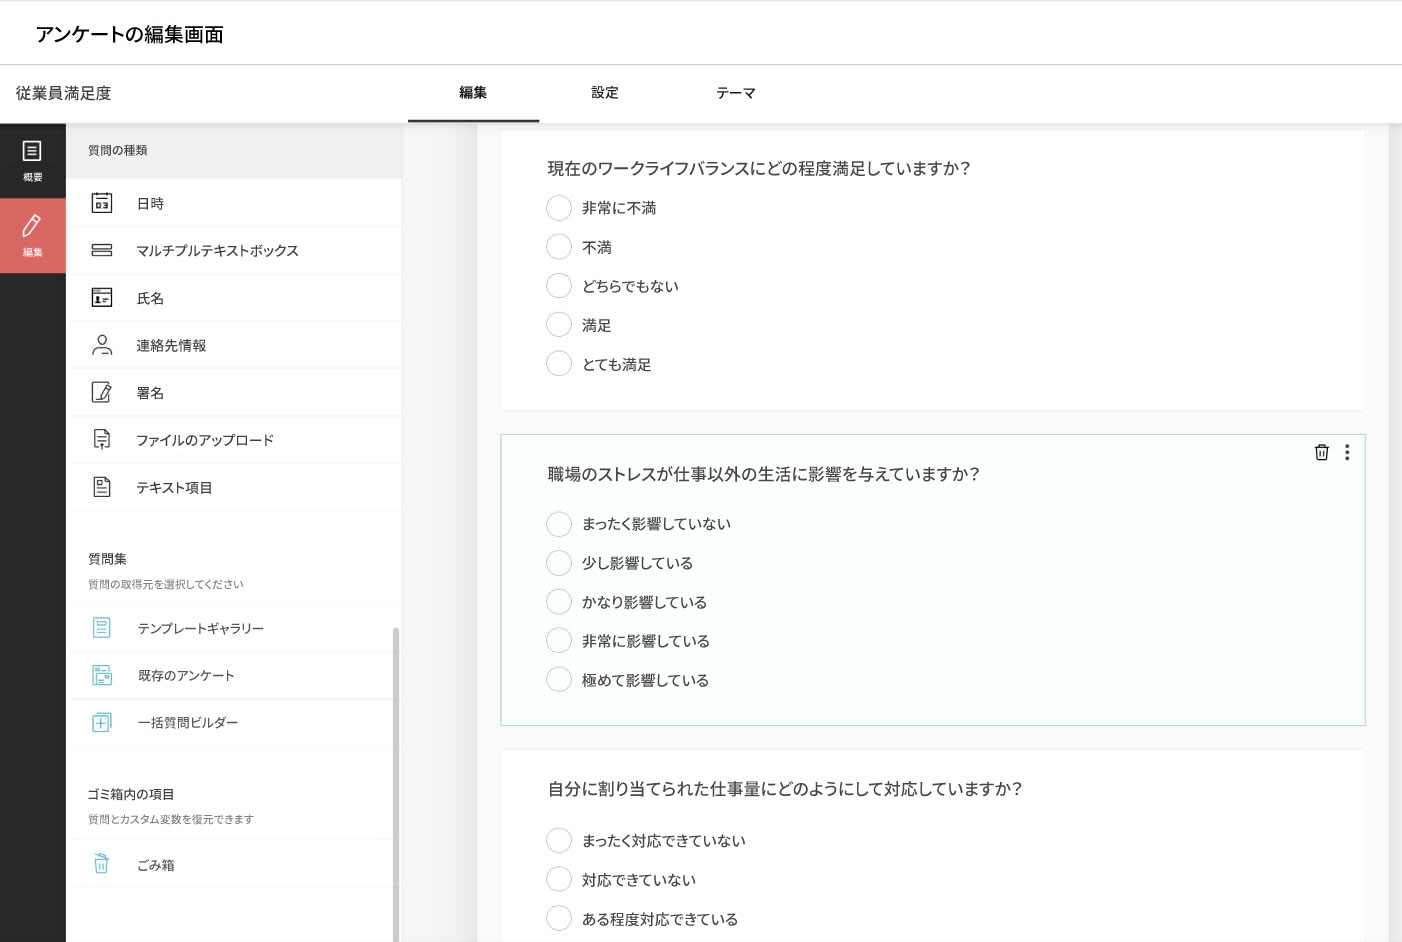This screenshot has width=1402, height=942.
Task: Select the 非常に不満 radio button
Action: point(559,207)
